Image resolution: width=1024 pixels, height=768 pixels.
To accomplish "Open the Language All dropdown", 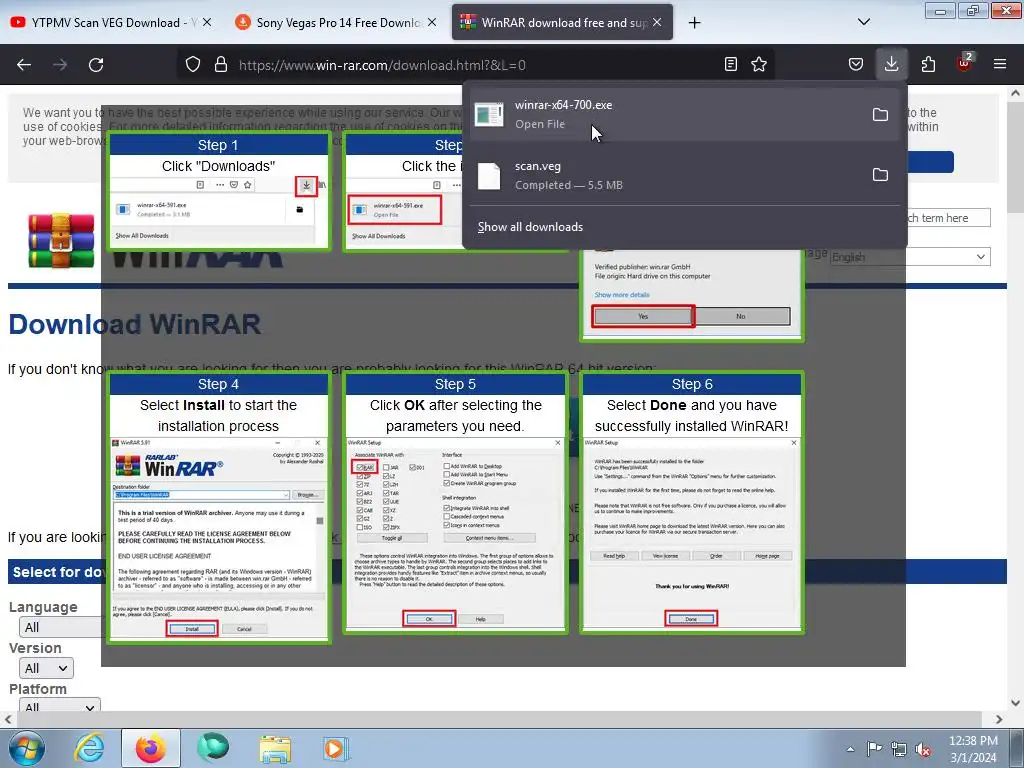I will click(60, 627).
